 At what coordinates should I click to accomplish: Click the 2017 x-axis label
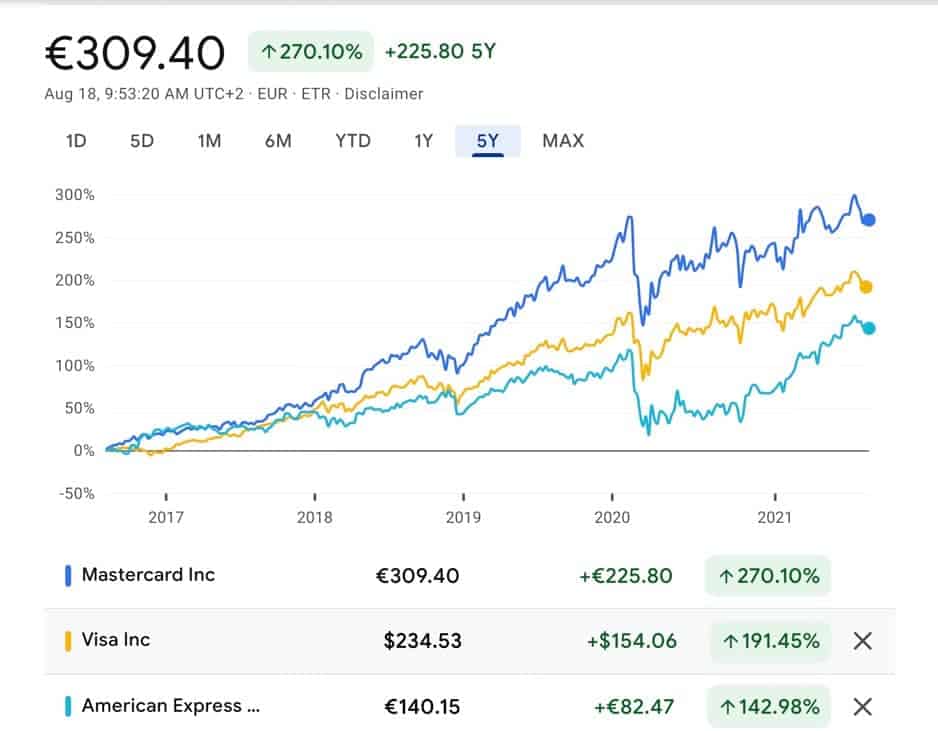[166, 517]
